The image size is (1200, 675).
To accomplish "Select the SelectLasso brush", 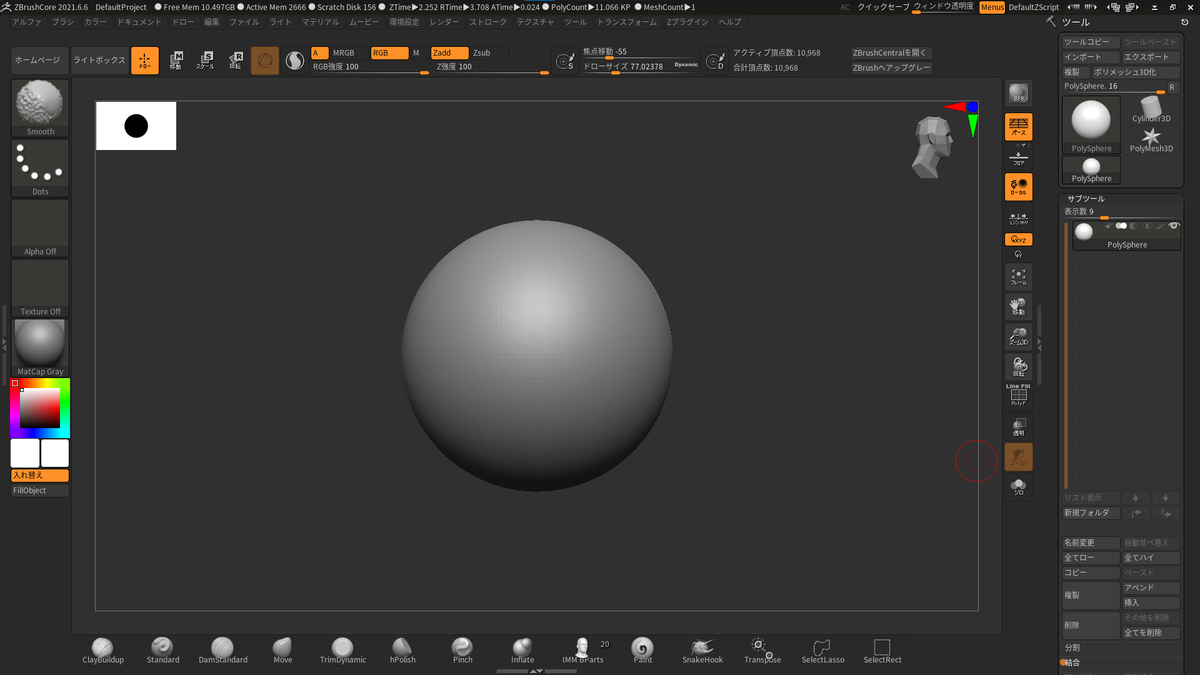I will pos(822,650).
